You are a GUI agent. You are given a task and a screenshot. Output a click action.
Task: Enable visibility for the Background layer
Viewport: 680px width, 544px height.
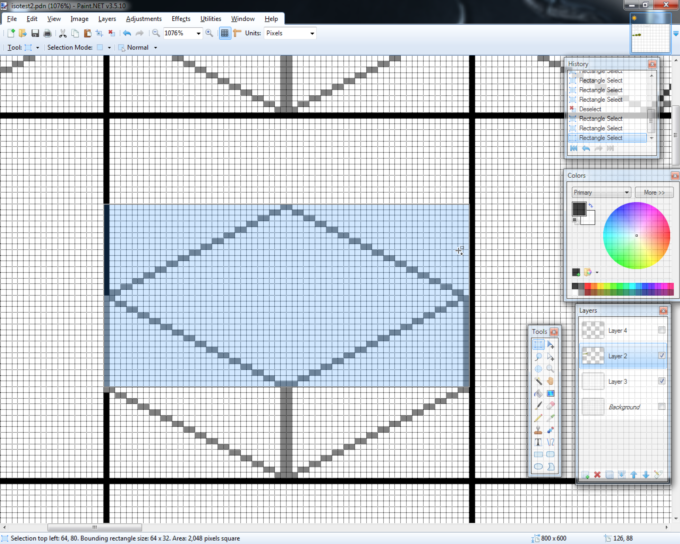[x=661, y=406]
